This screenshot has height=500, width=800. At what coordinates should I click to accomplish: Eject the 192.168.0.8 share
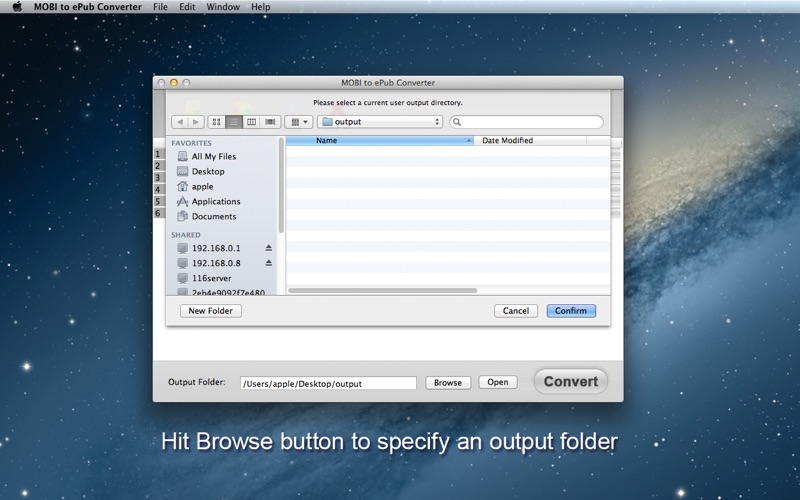[268, 263]
